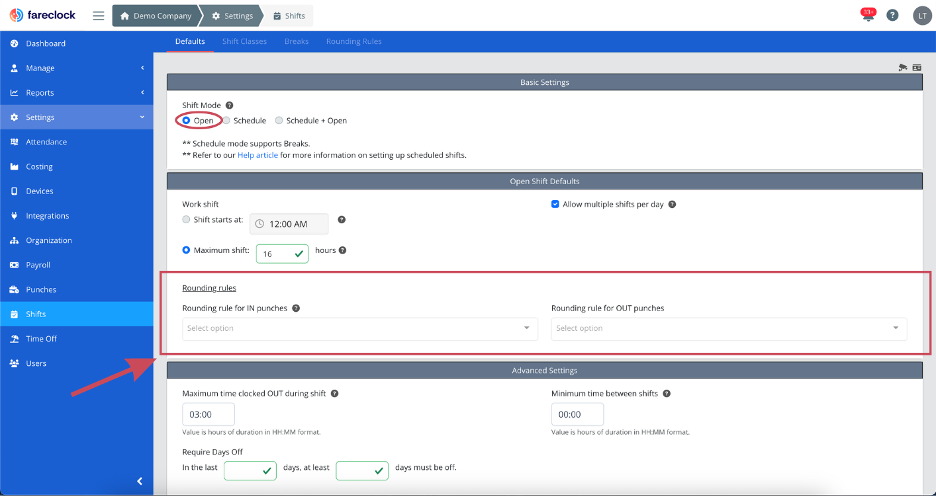The image size is (936, 498).
Task: Click the first small icon above Basic Settings header
Action: [903, 67]
